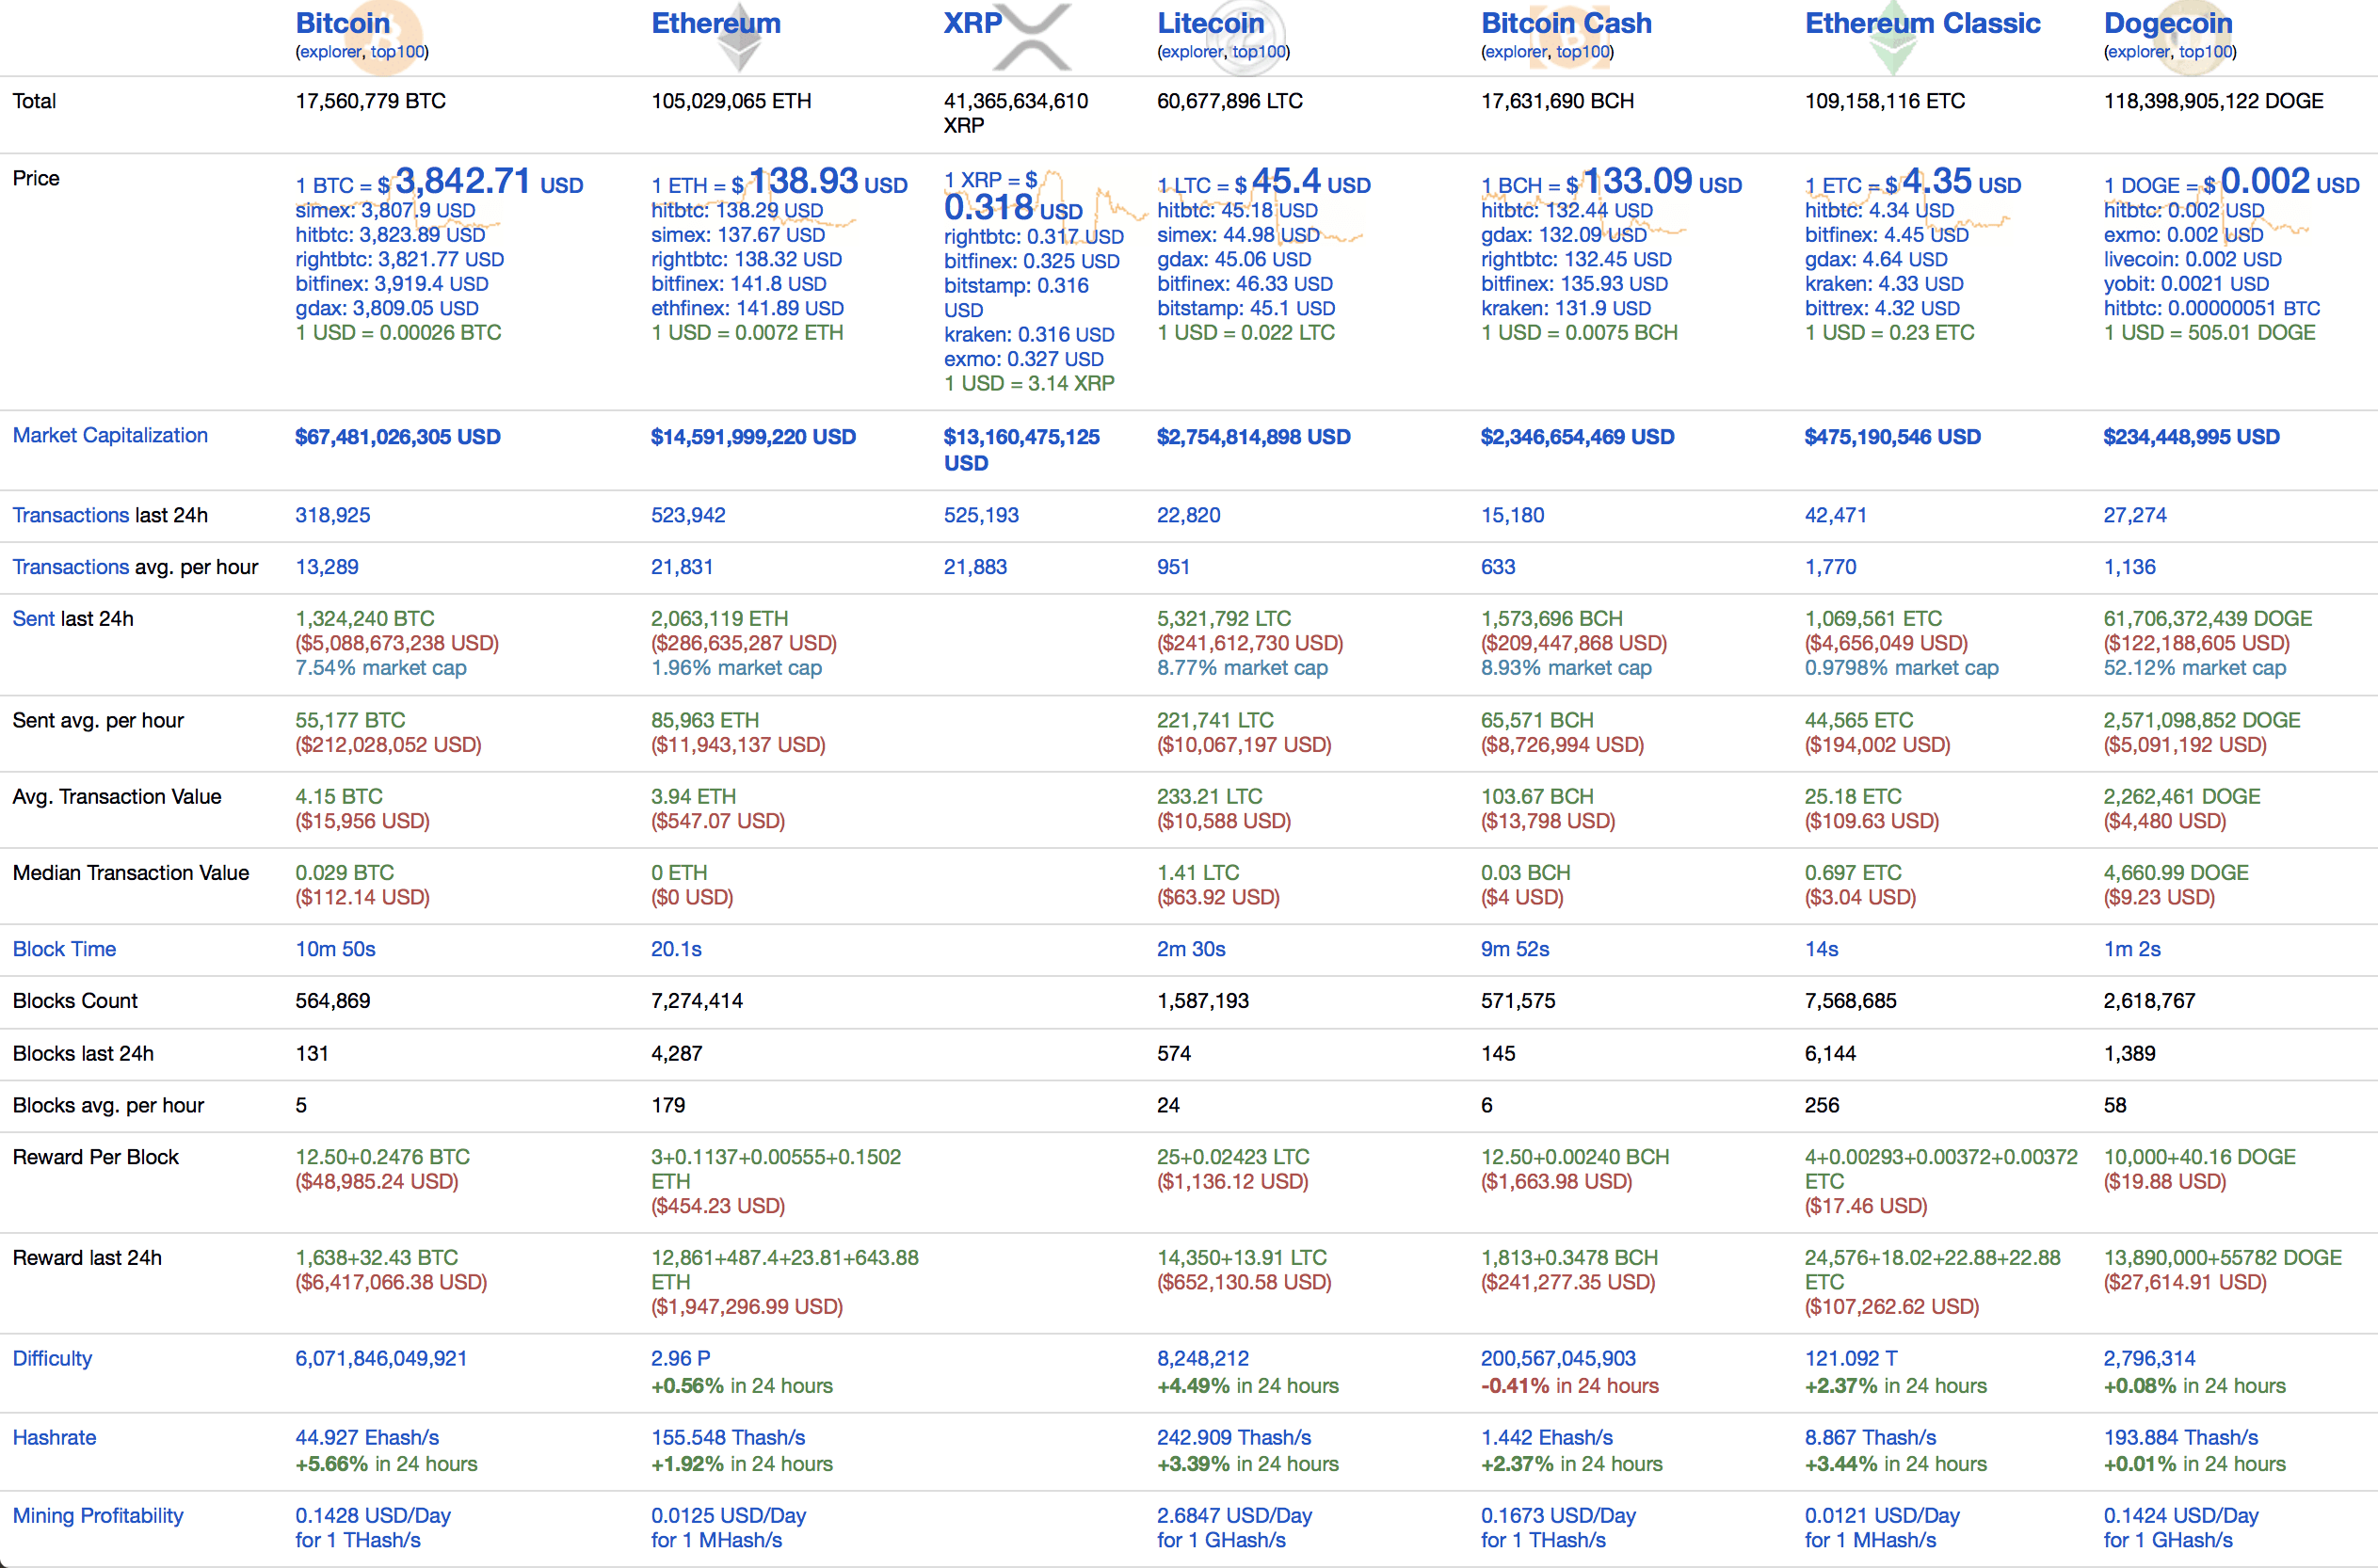Screen dimensions: 2378x1568
Task: Click XRP transactions value 525,193
Action: pyautogui.click(x=981, y=515)
